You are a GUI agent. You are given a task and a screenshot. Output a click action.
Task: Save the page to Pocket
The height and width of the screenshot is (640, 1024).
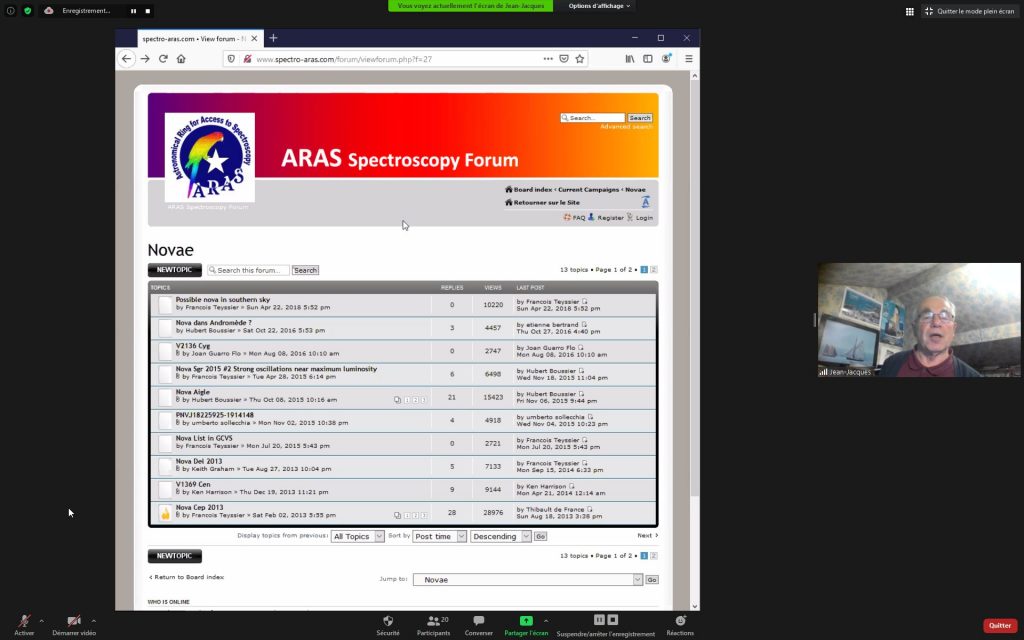[x=564, y=59]
